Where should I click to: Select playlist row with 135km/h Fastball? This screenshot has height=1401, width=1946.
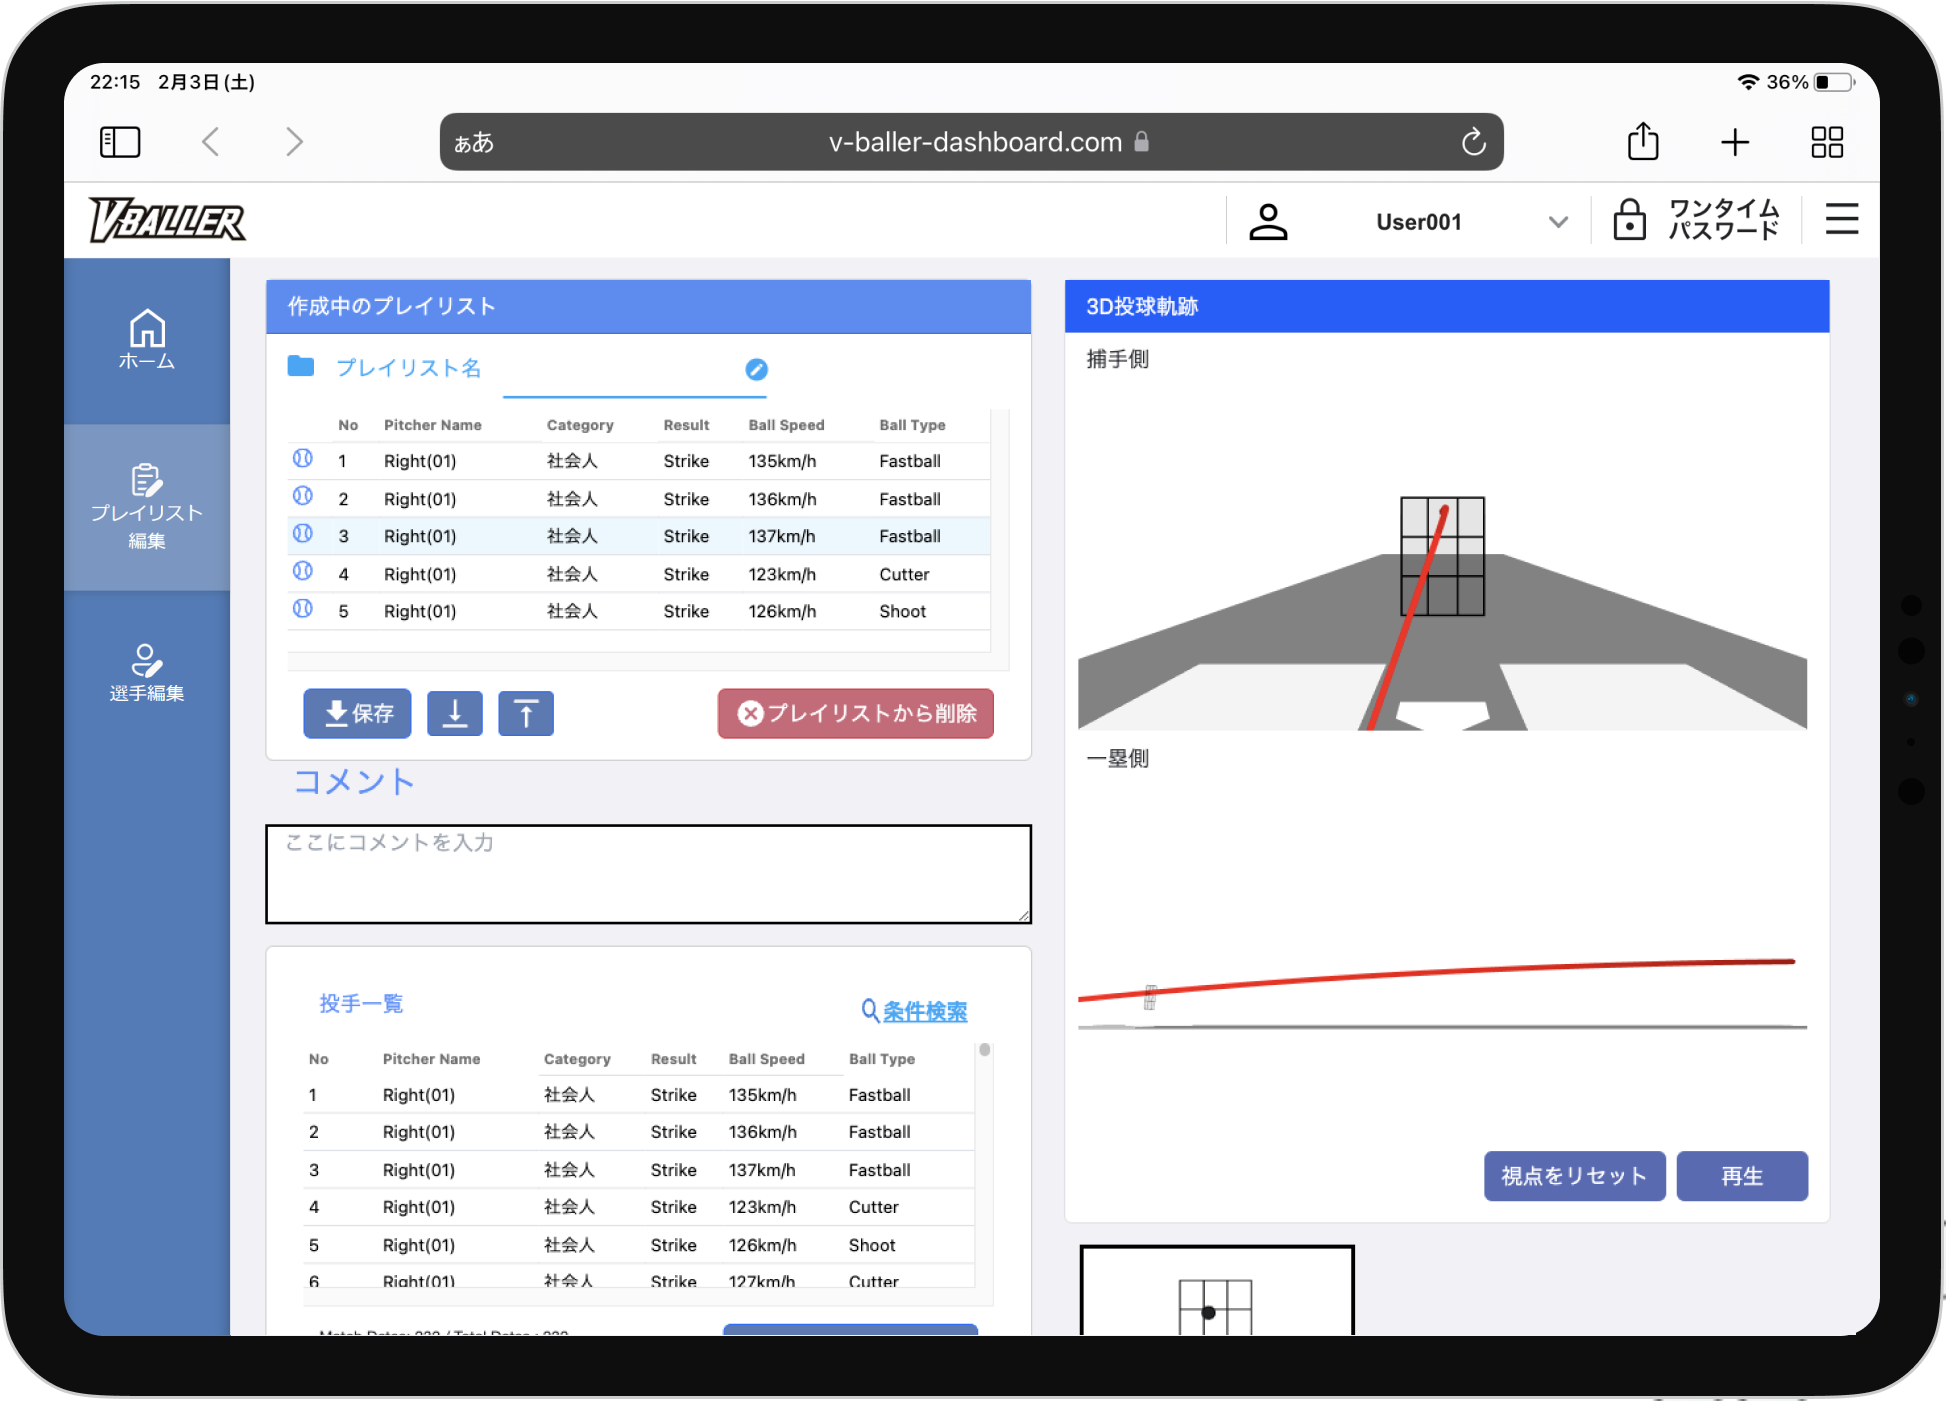tap(639, 461)
